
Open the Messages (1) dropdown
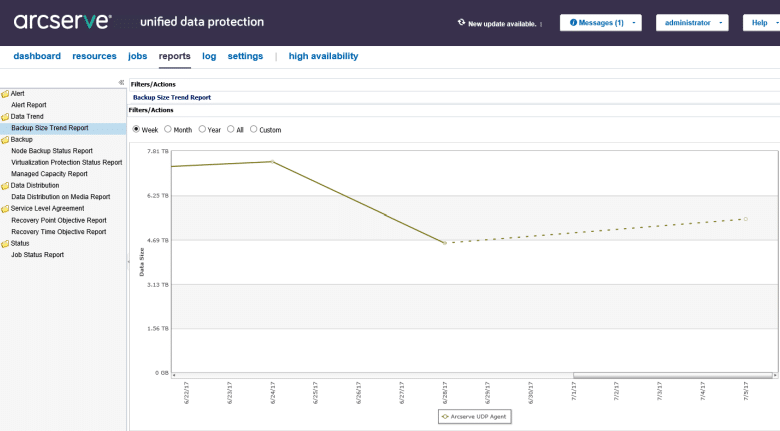coord(600,22)
